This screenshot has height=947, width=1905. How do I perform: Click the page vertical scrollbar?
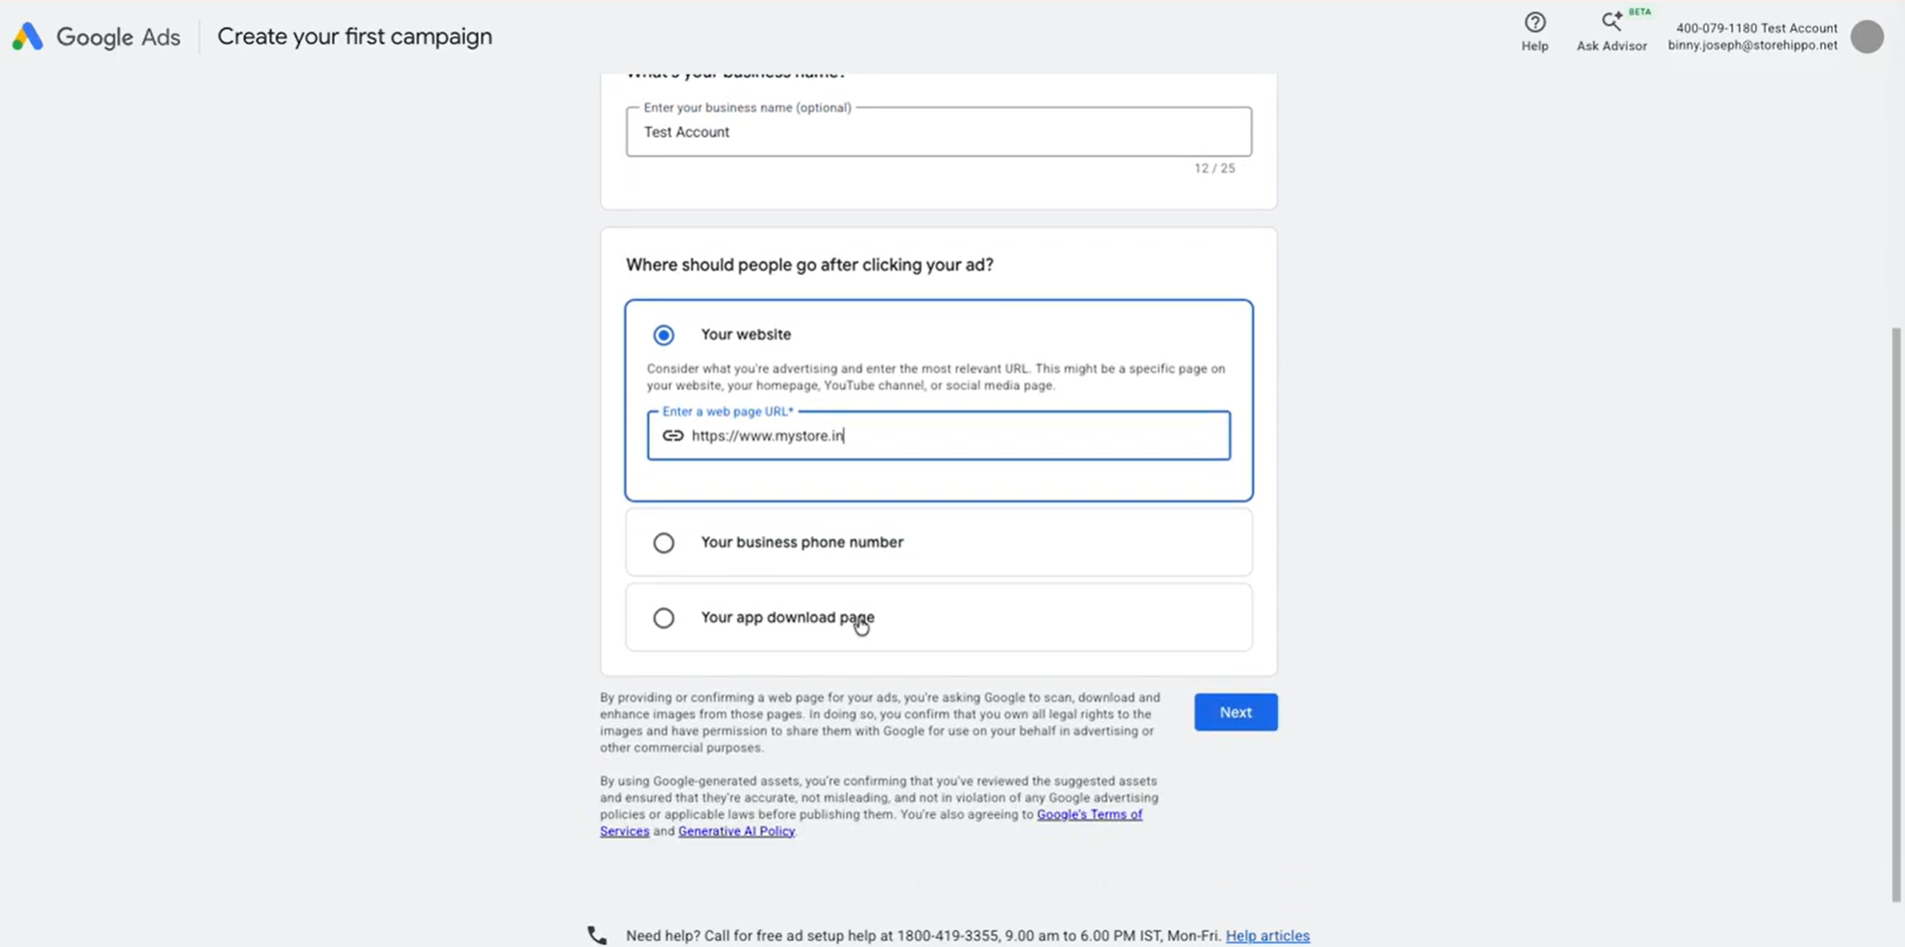point(1896,615)
